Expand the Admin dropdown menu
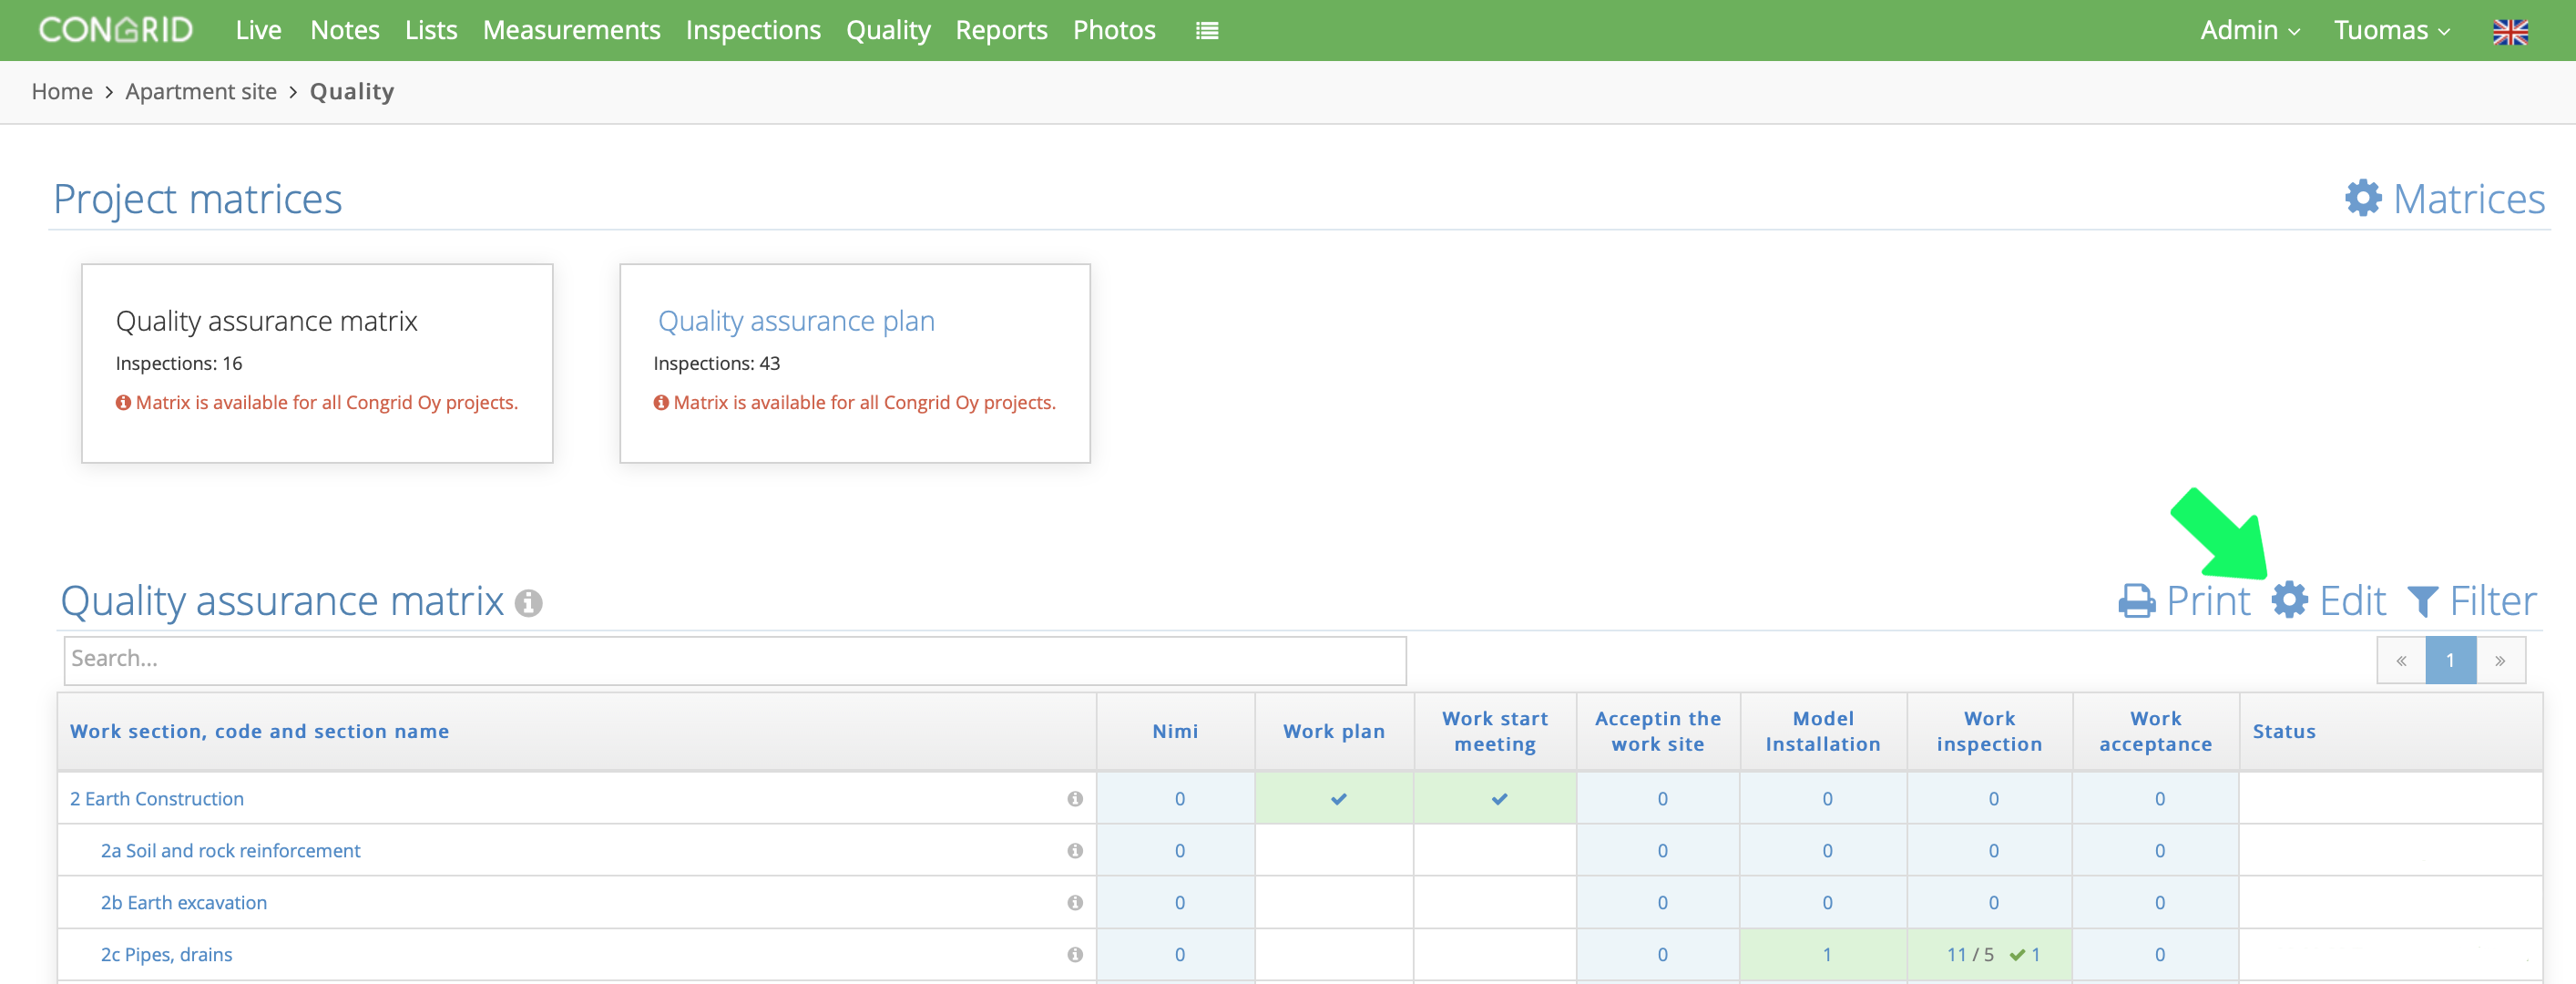2576x984 pixels. pyautogui.click(x=2250, y=30)
